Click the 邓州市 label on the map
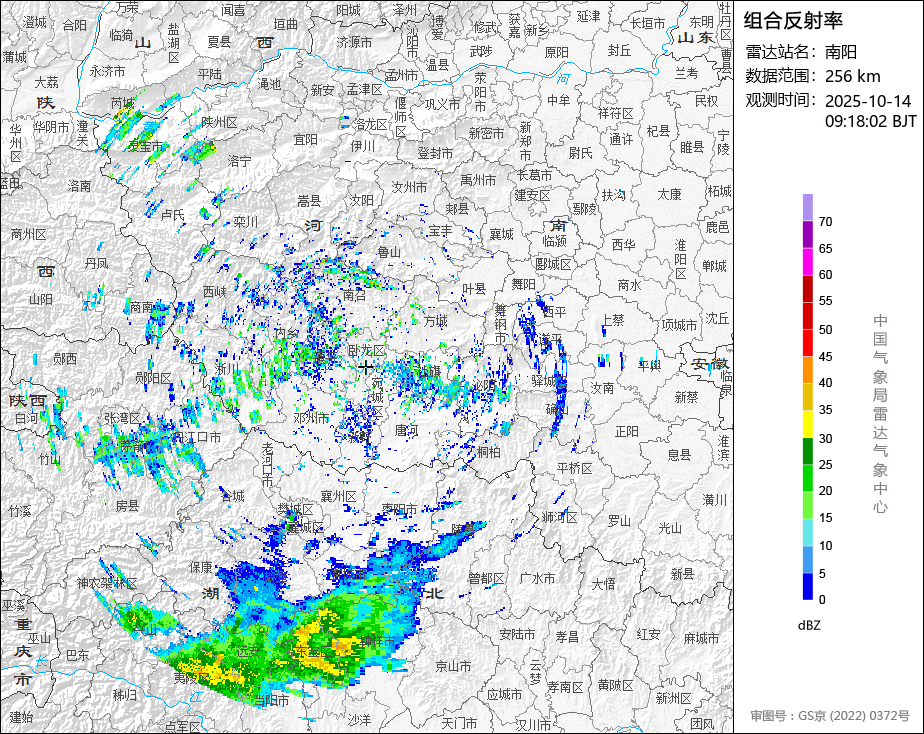The height and width of the screenshot is (734, 924). coord(311,418)
